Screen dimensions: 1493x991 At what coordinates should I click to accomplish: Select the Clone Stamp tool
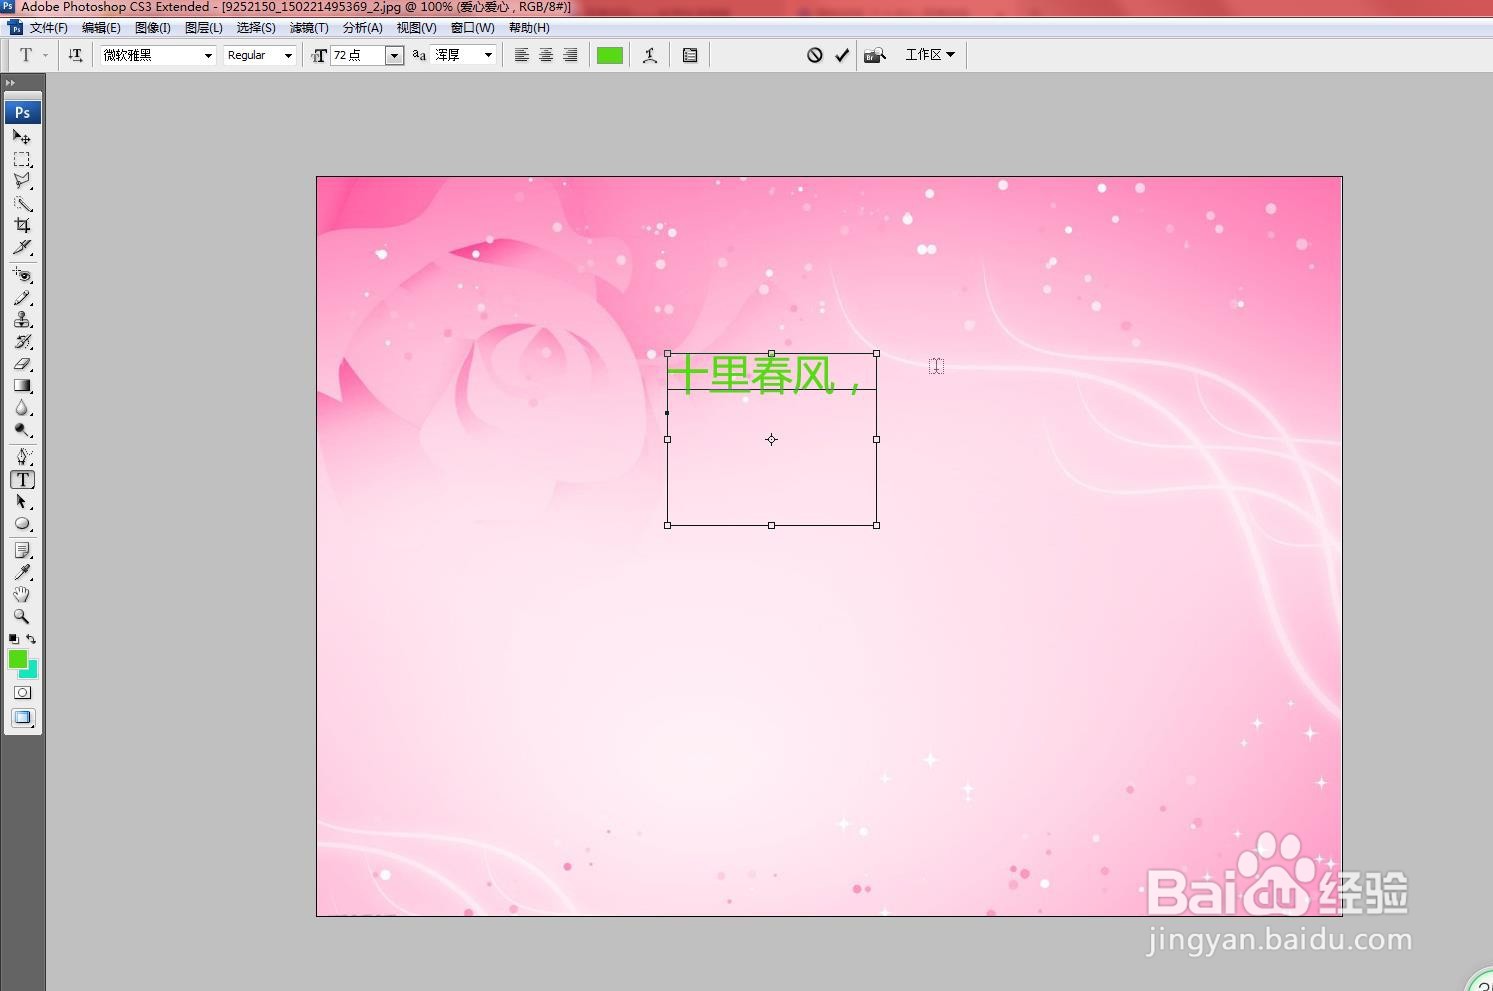click(22, 319)
